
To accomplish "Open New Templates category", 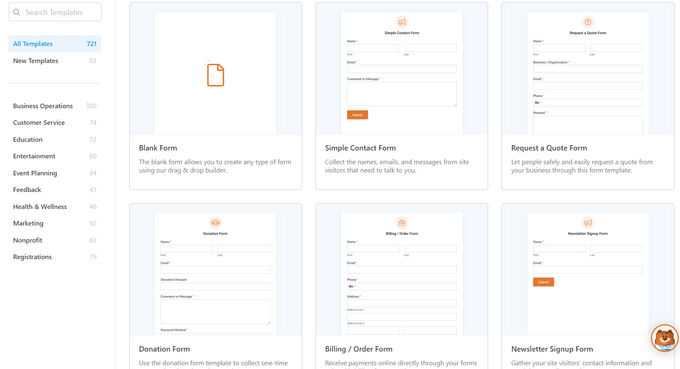I will pyautogui.click(x=55, y=61).
